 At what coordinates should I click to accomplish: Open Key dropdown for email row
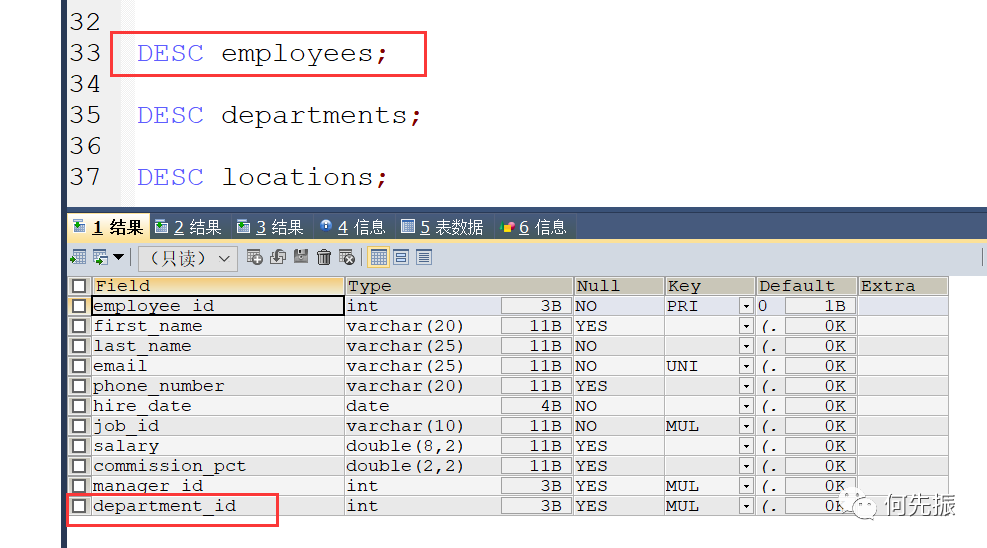pyautogui.click(x=746, y=366)
